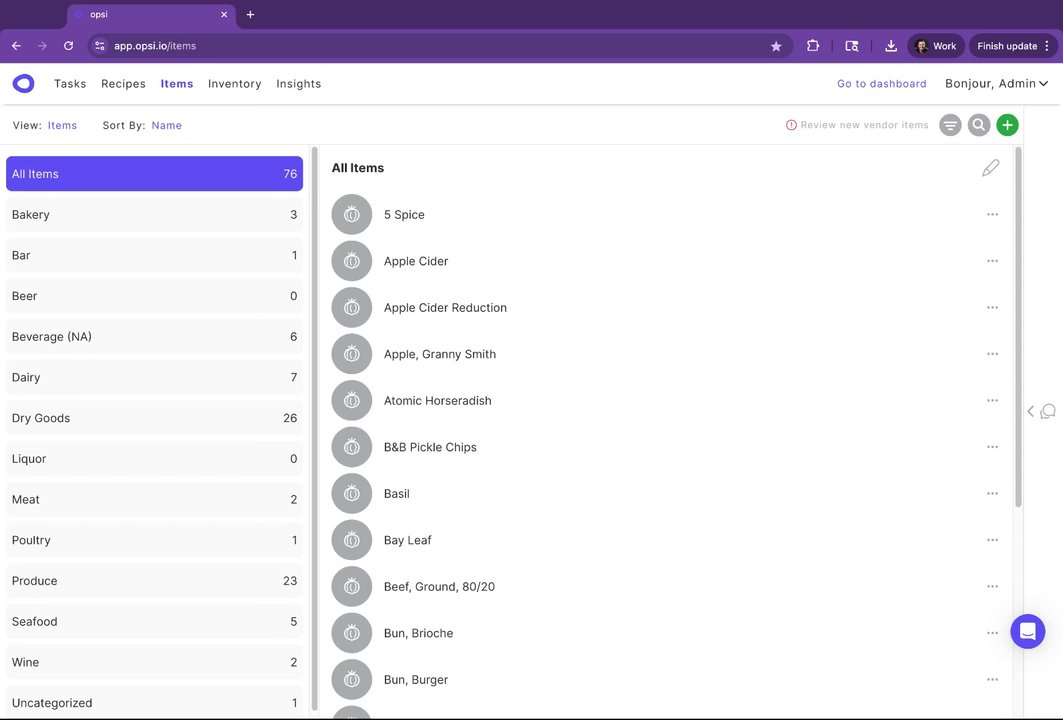
Task: Select the Bakery category
Action: (x=155, y=214)
